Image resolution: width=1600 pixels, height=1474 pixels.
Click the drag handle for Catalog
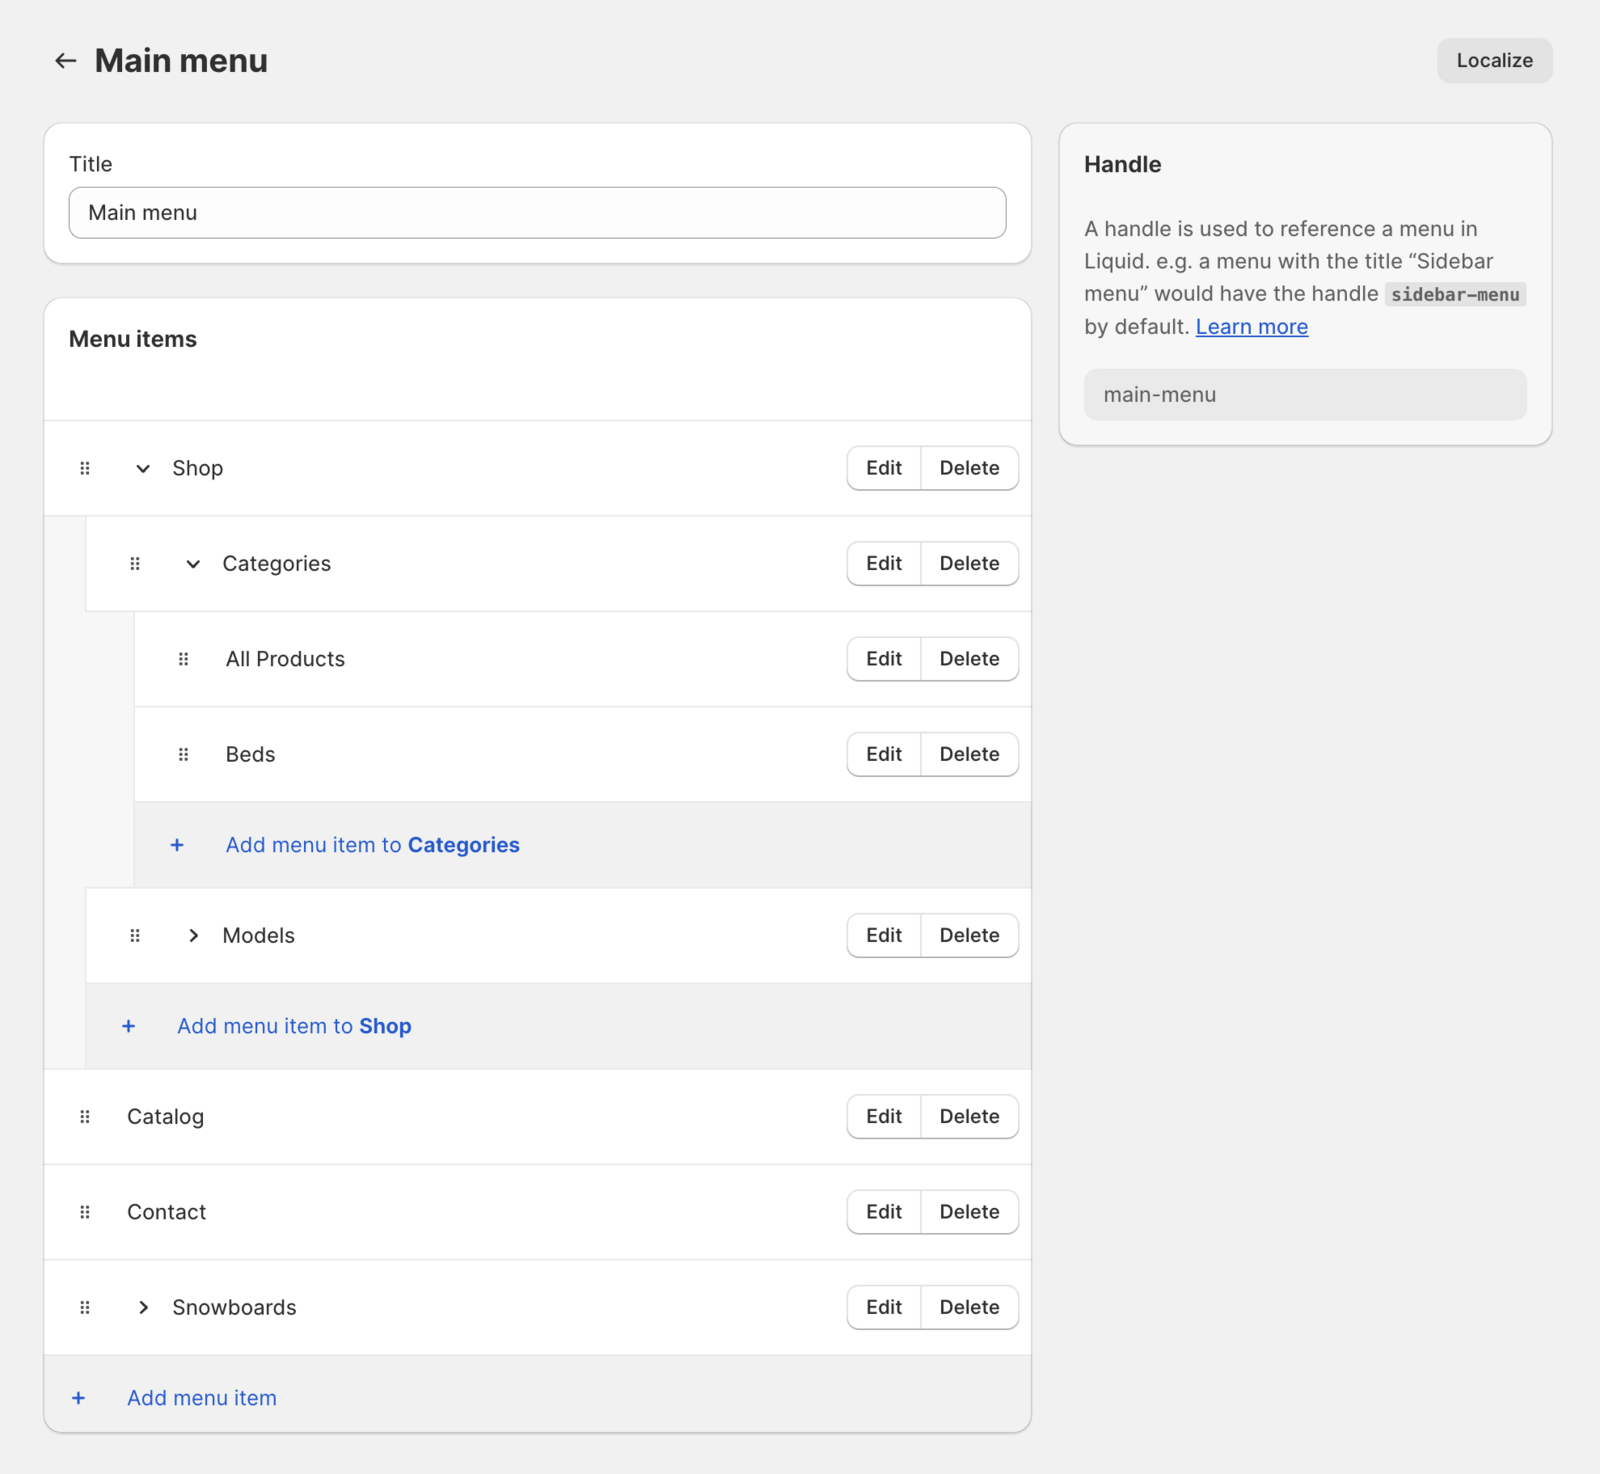(85, 1117)
